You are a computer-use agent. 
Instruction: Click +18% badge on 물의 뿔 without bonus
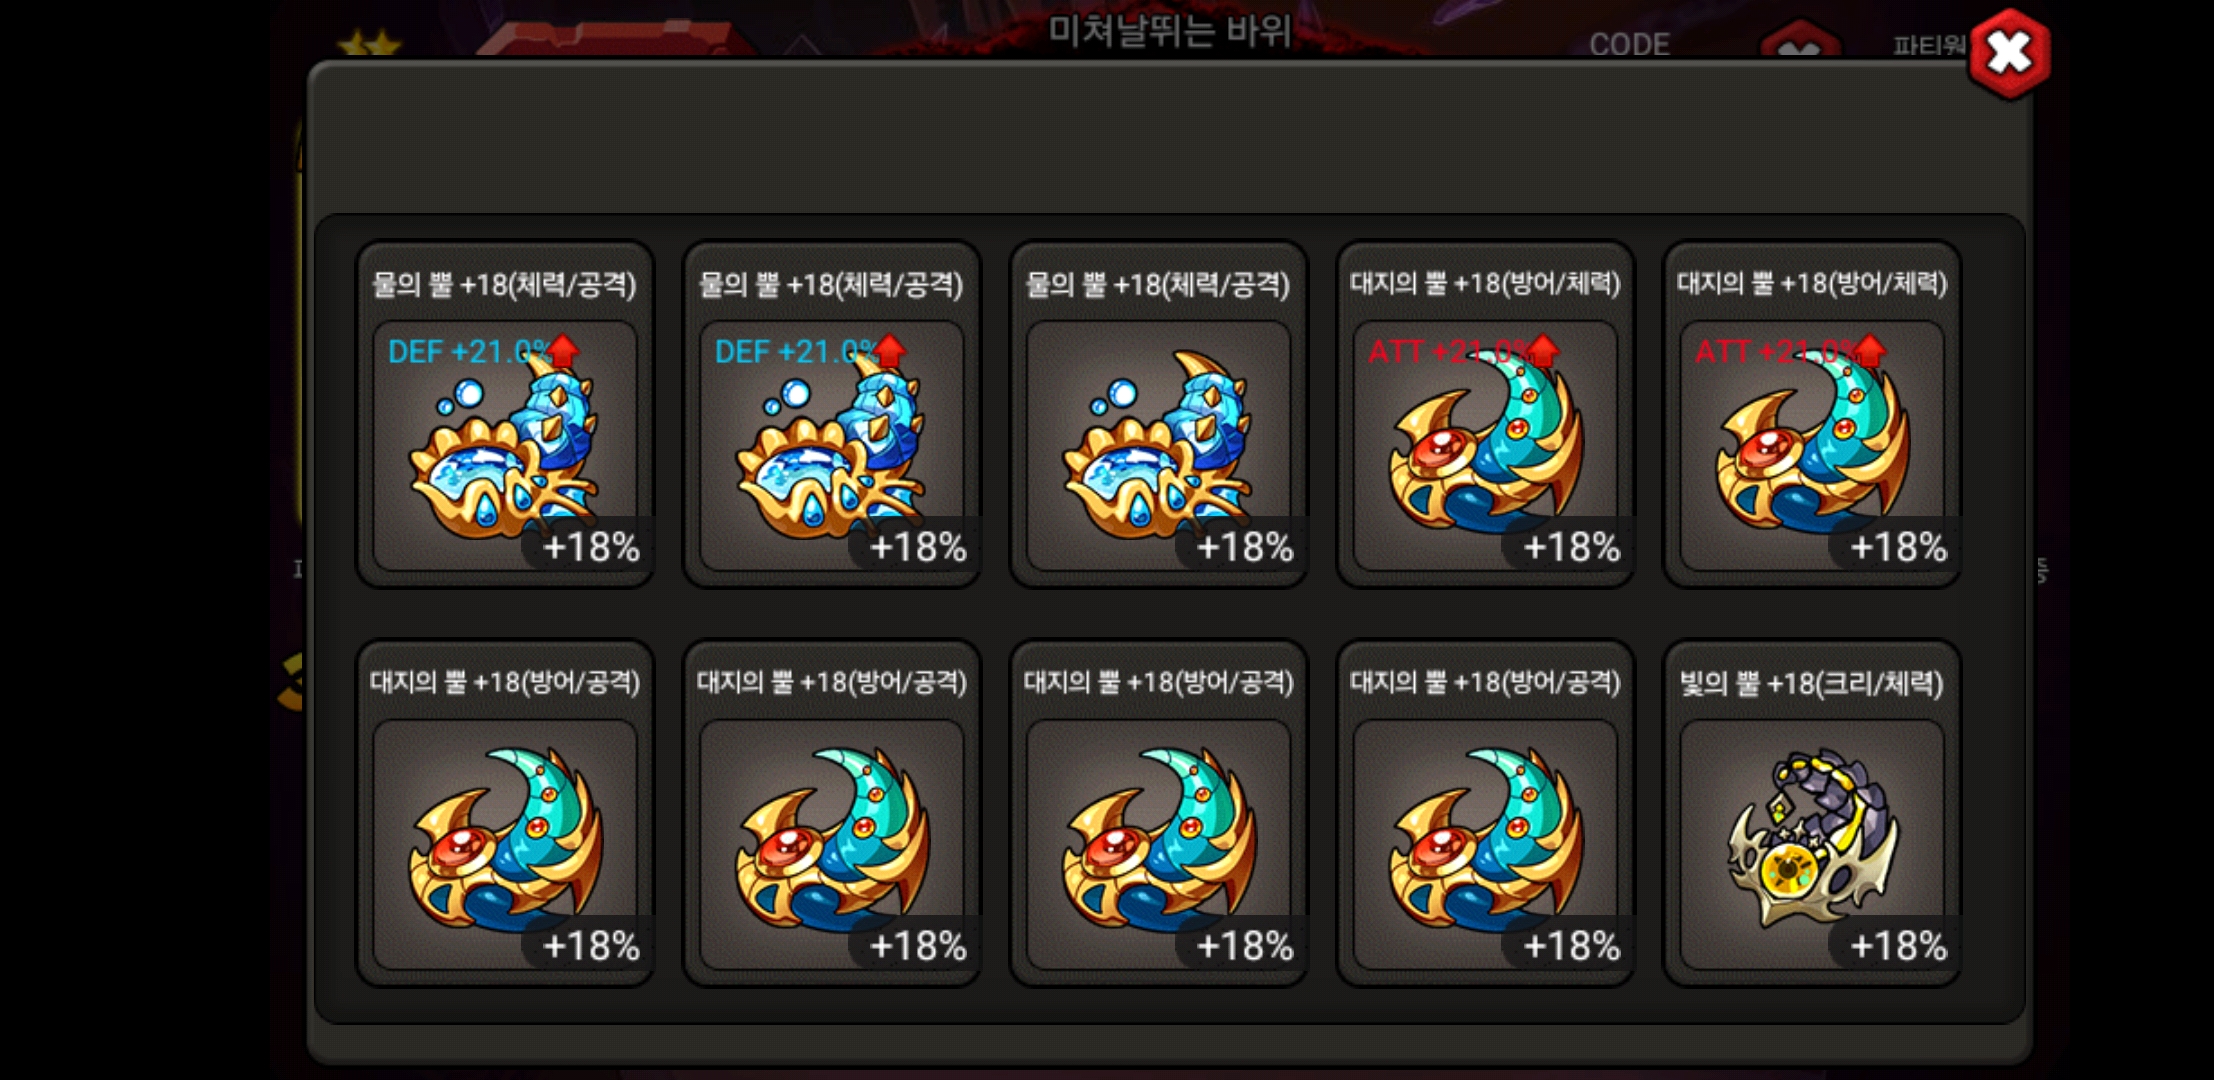1244,547
